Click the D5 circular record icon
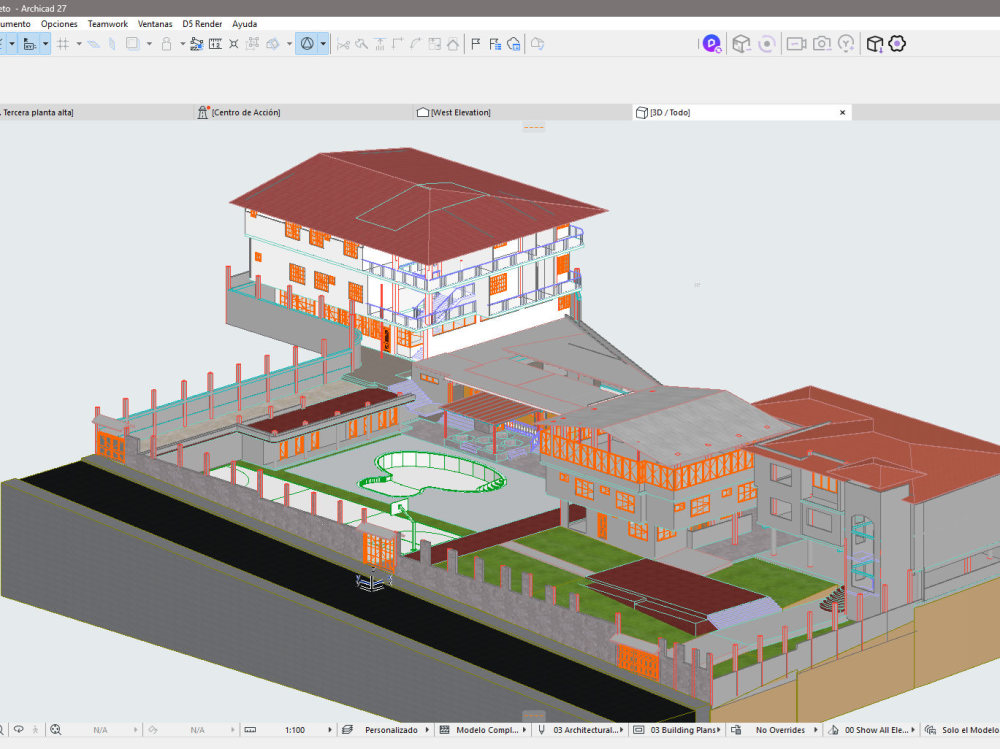The height and width of the screenshot is (749, 1000). coord(767,44)
